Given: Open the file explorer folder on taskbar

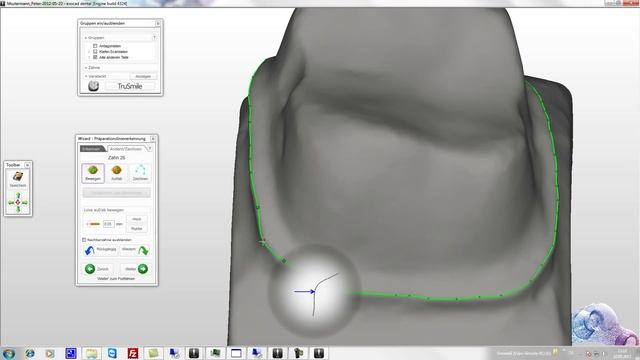Looking at the screenshot, I should pos(91,353).
